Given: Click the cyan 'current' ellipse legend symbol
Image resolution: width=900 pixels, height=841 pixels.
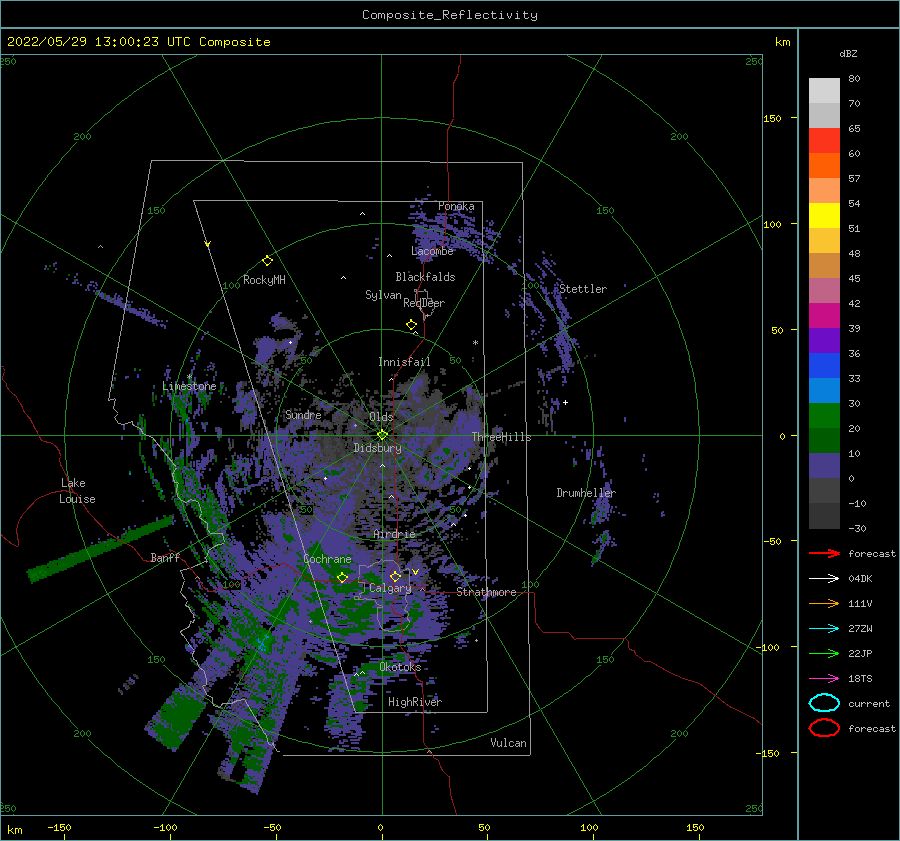Looking at the screenshot, I should (825, 703).
